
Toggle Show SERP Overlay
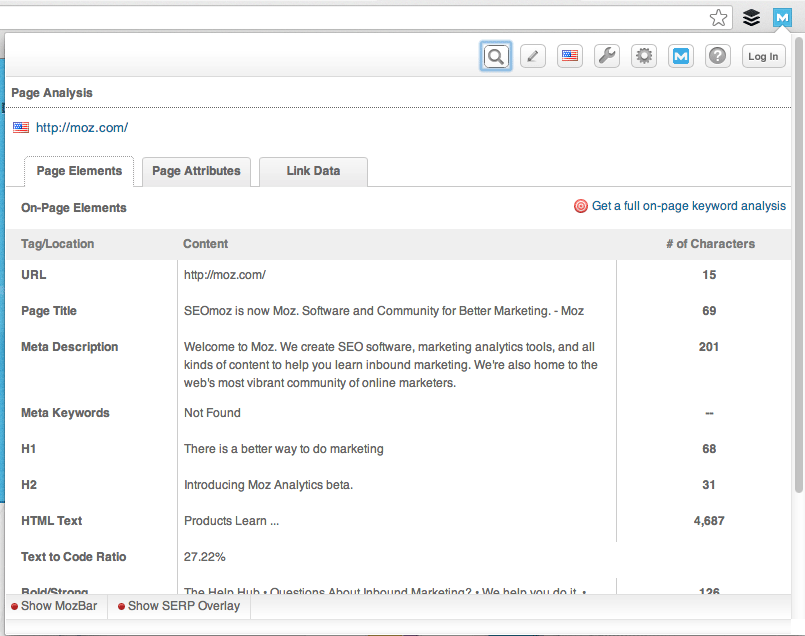click(179, 606)
